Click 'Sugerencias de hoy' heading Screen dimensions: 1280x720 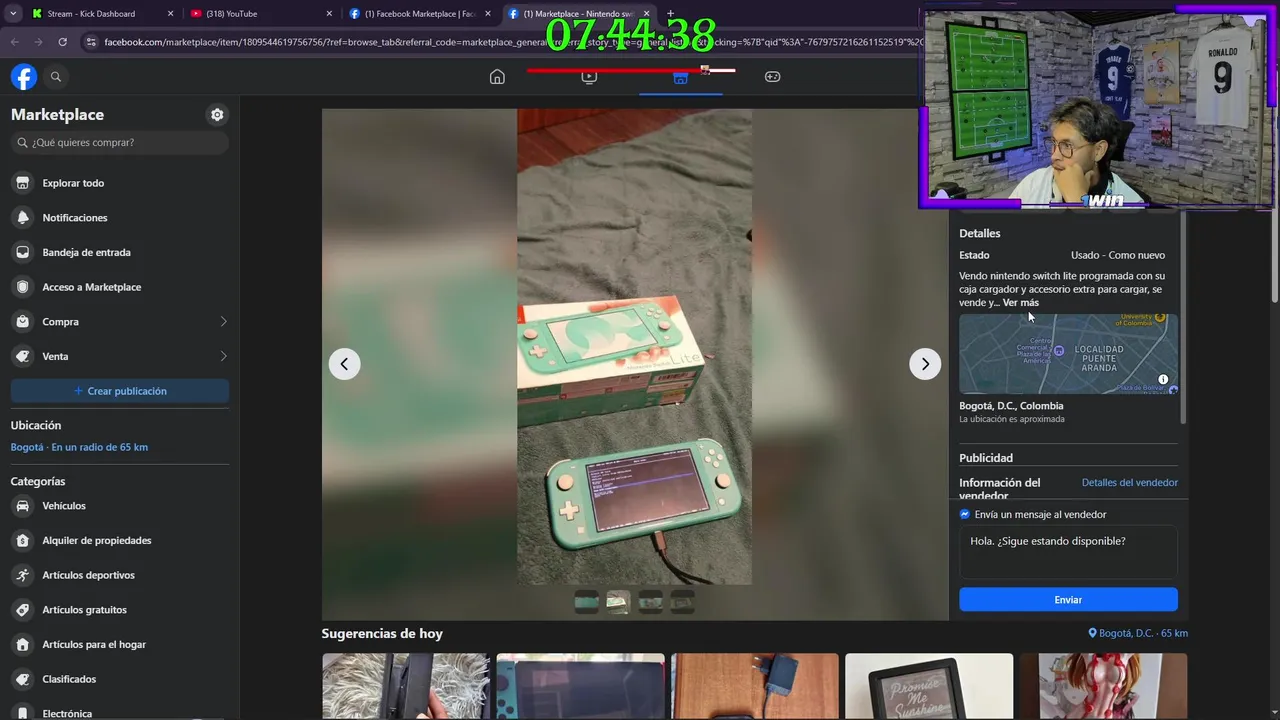point(382,634)
